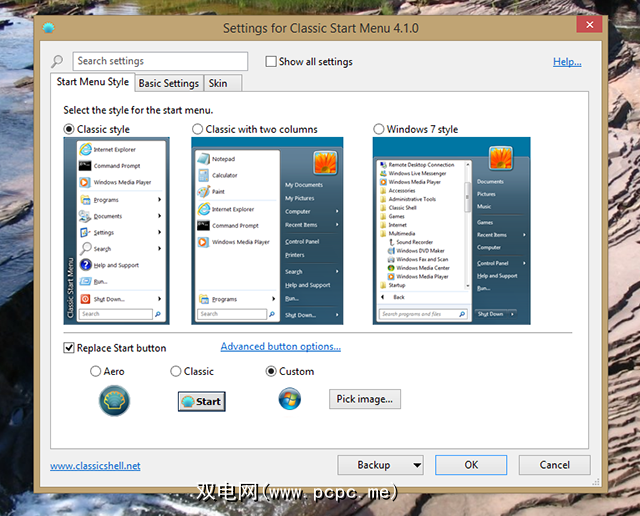
Task: Click the search magnifier icon
Action: tap(57, 62)
